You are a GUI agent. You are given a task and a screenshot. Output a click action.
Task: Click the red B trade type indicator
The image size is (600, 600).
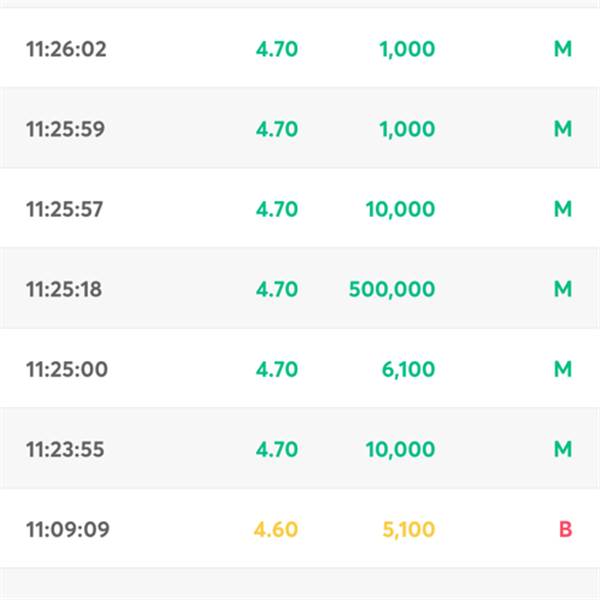point(566,530)
